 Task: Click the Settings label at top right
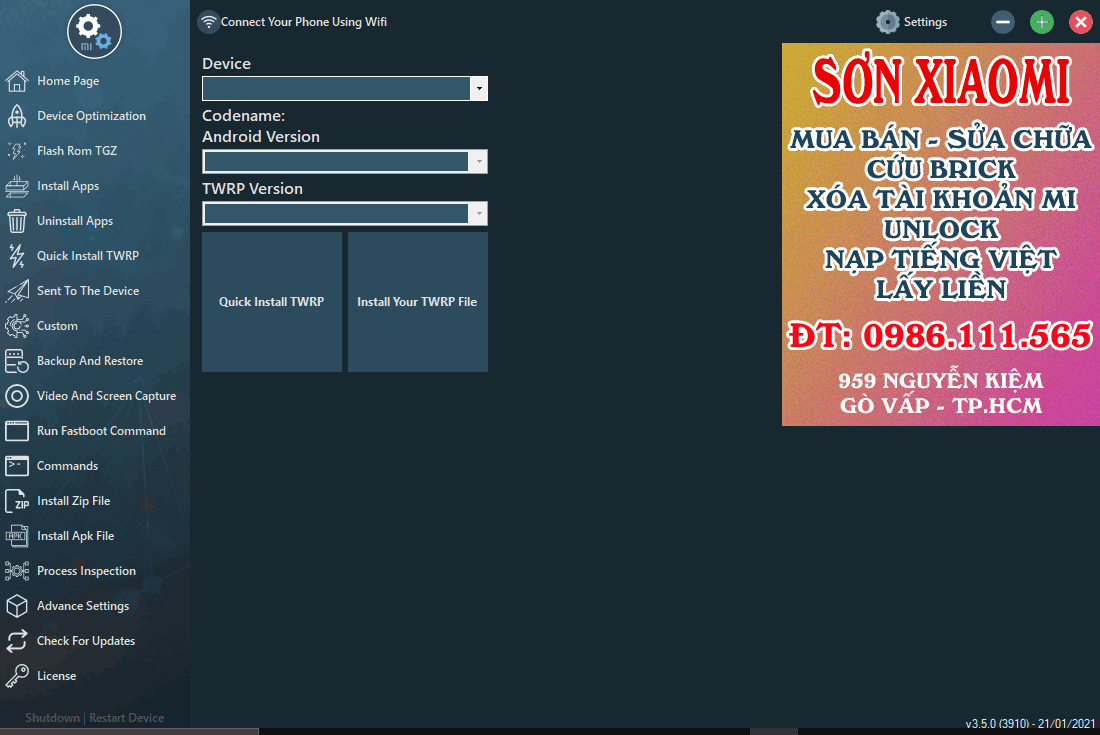pos(925,22)
